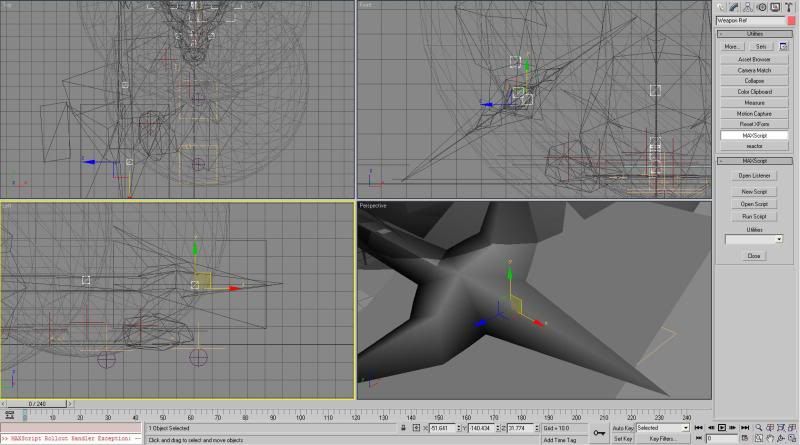Click the large Set Keys key icon
This screenshot has width=800, height=445.
pos(599,433)
